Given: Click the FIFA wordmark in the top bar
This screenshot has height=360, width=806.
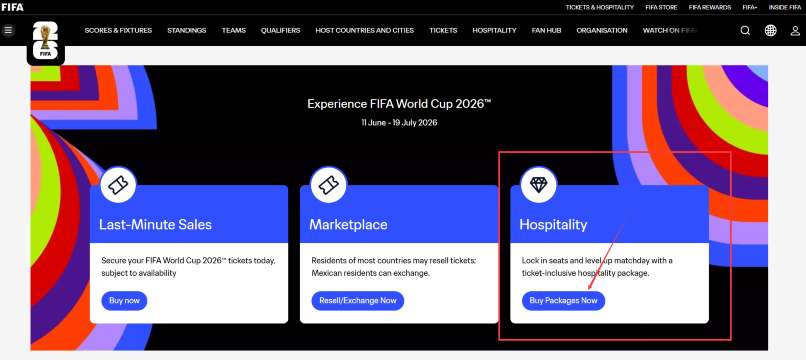Looking at the screenshot, I should point(12,7).
